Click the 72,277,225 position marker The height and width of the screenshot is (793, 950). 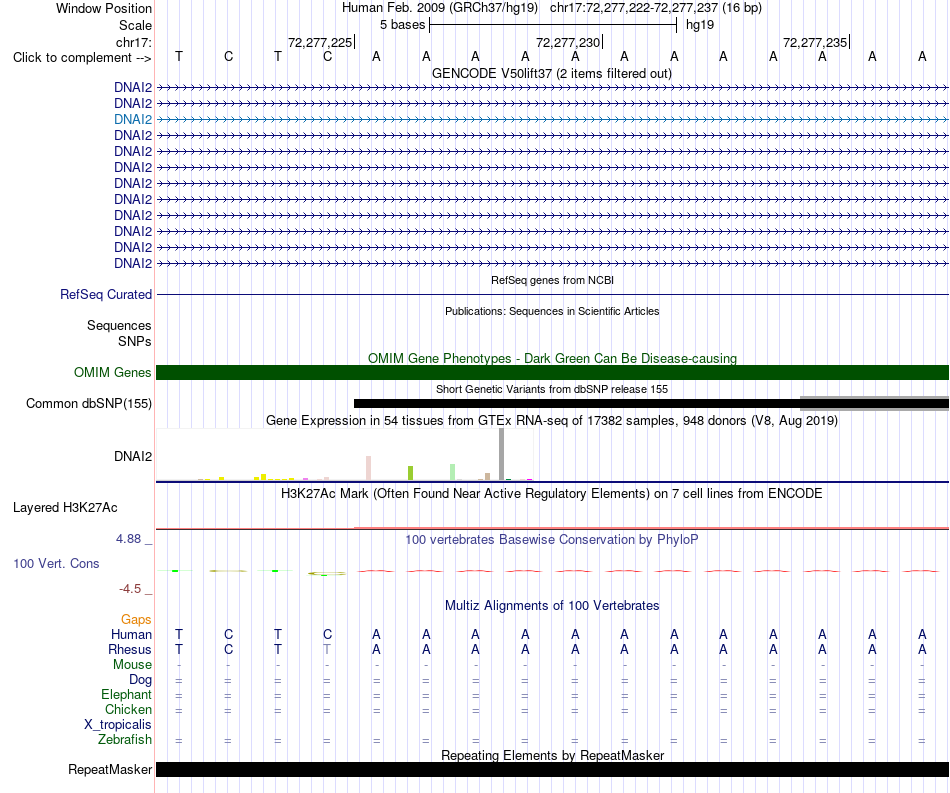tap(320, 42)
